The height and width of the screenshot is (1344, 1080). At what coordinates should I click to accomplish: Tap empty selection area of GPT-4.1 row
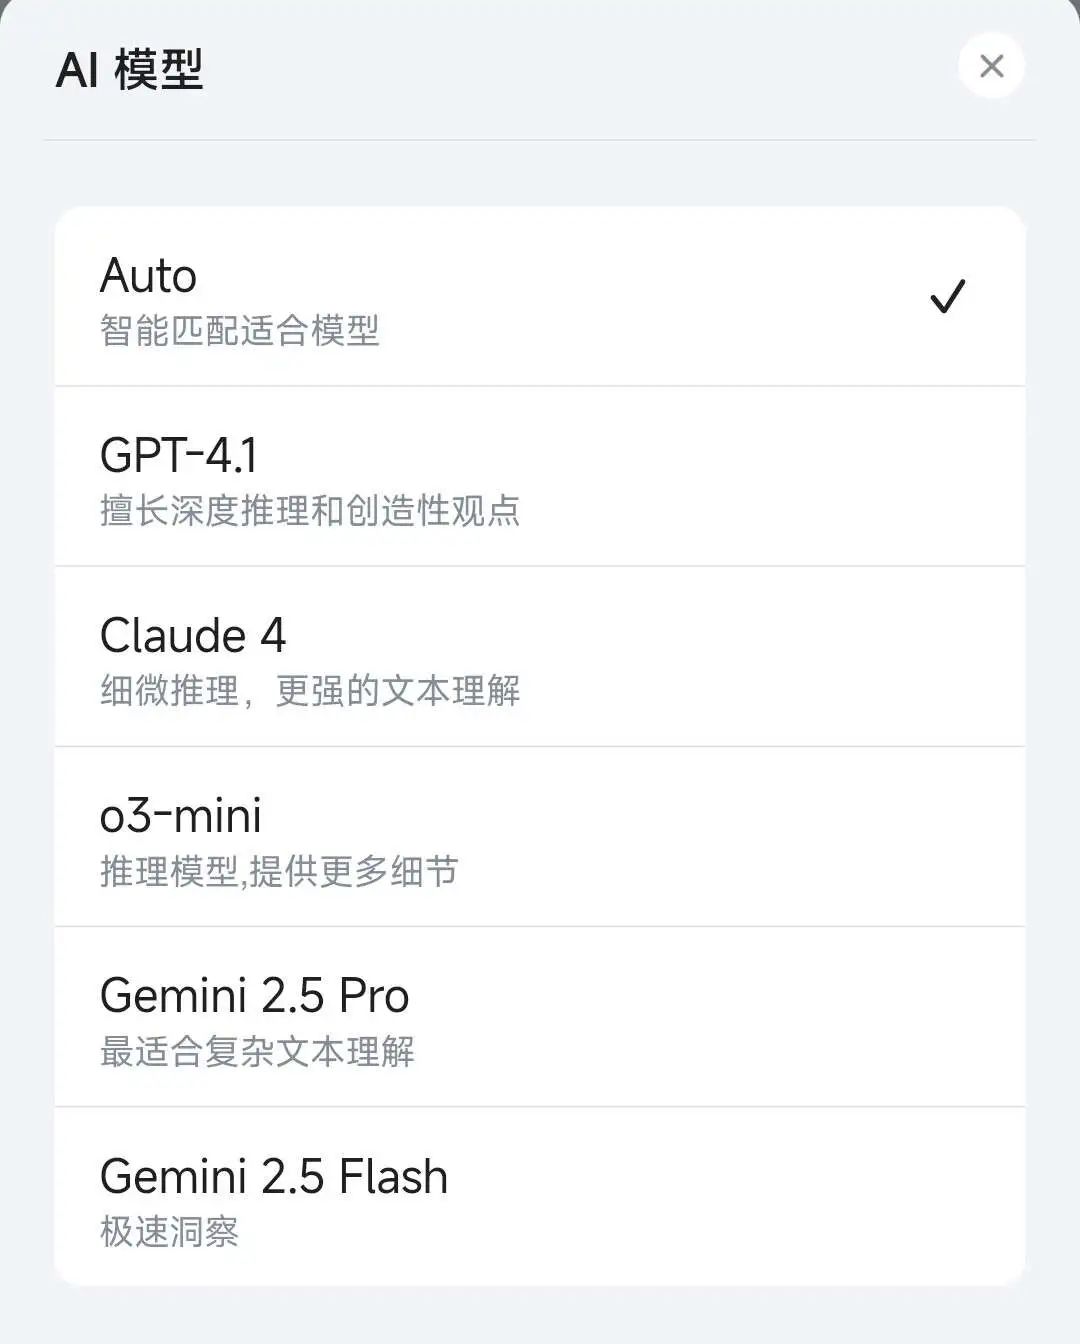(x=780, y=476)
